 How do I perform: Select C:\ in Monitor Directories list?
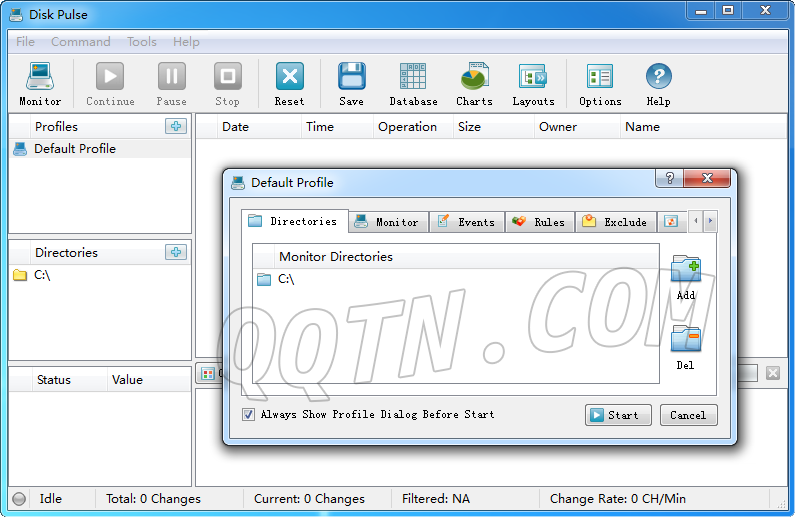coord(286,279)
